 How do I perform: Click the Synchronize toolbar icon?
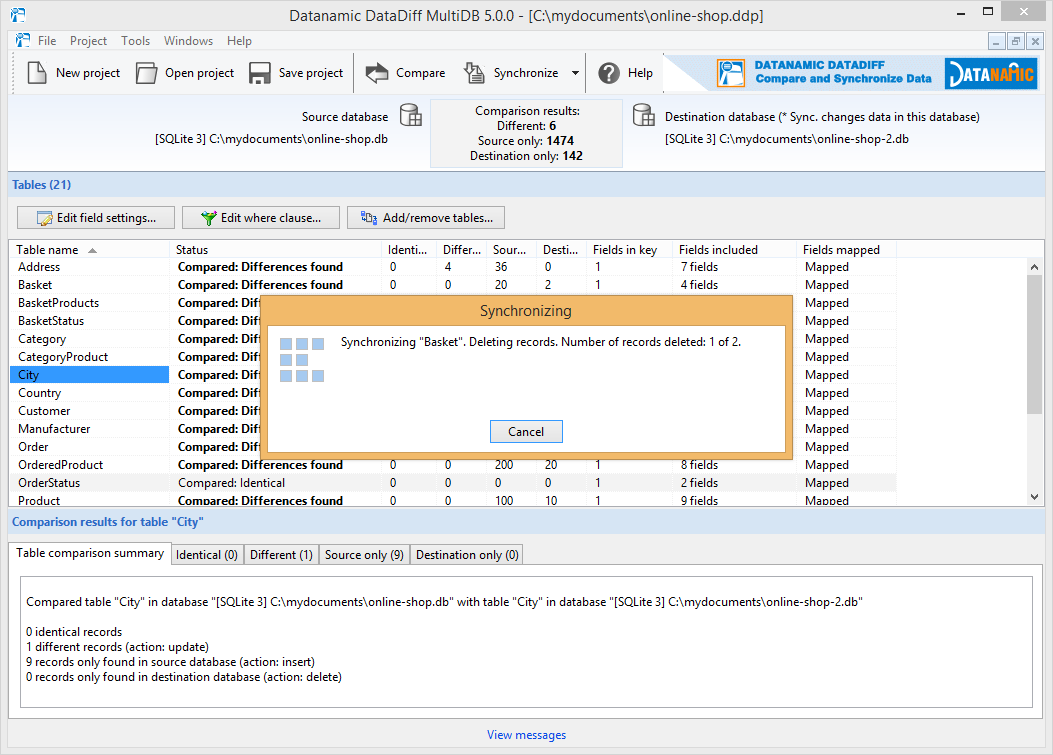pos(474,73)
